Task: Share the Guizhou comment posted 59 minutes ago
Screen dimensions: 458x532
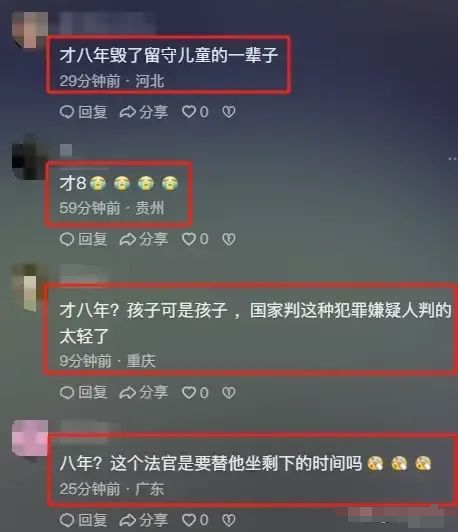Action: point(144,239)
